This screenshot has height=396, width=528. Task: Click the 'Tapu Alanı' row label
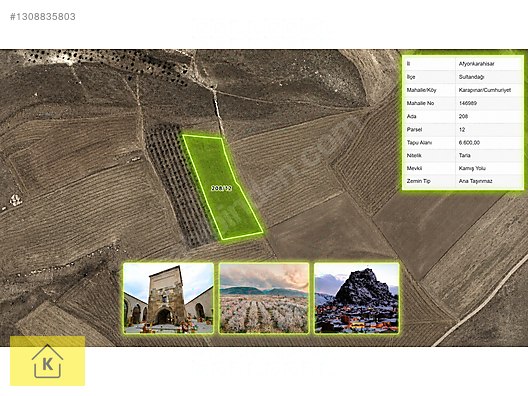click(x=419, y=142)
